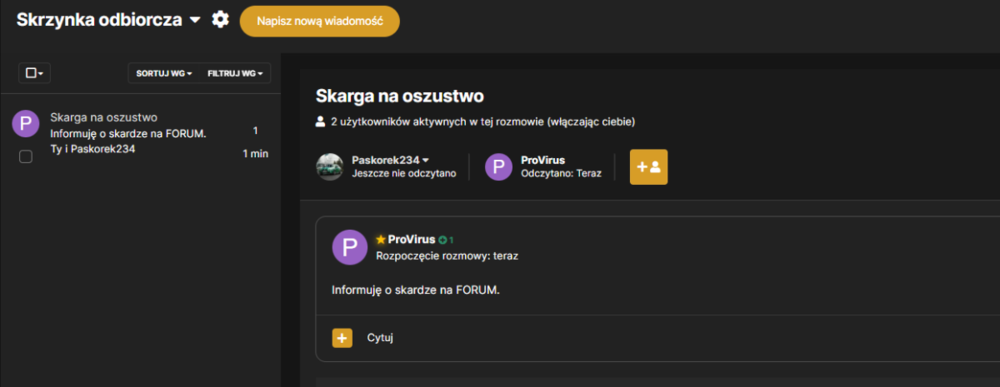Click ProVirus avatar in message post
The height and width of the screenshot is (387, 1000).
pos(349,247)
